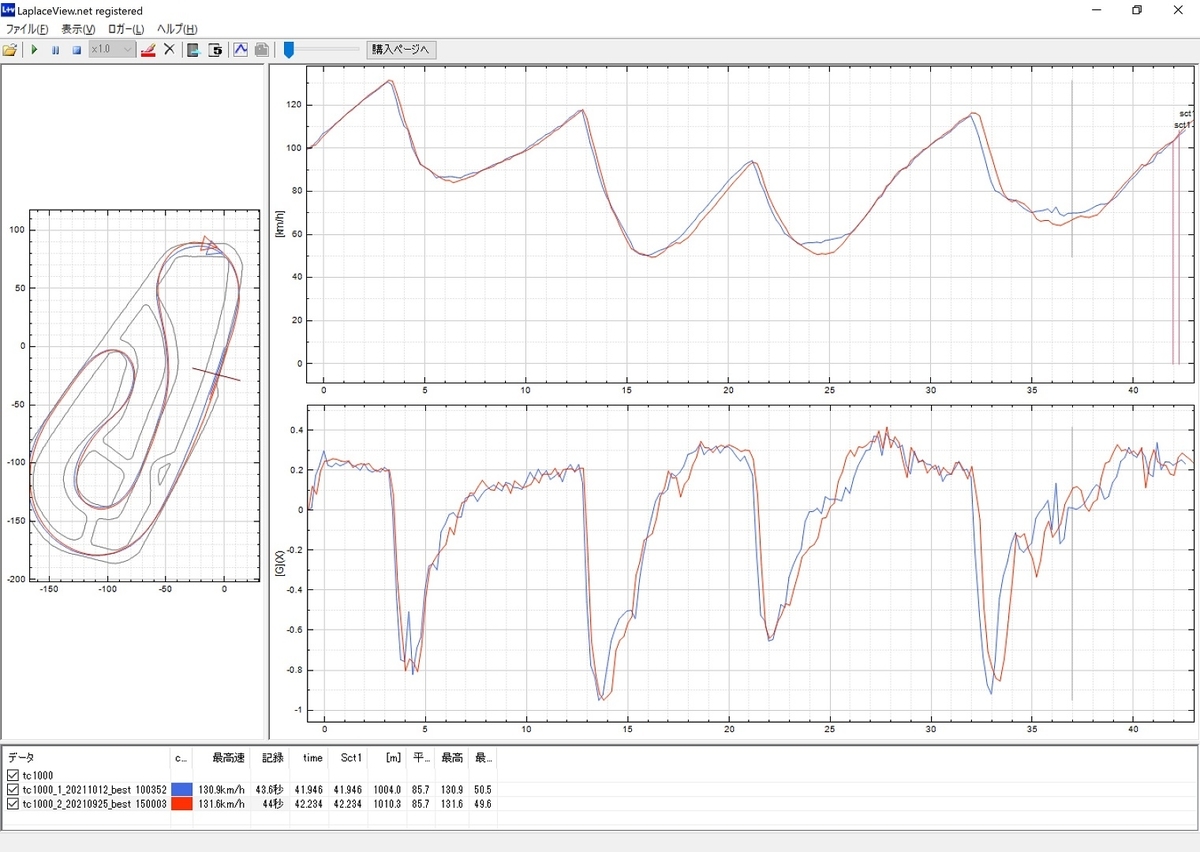Click the X delete toolbar icon

[x=169, y=49]
